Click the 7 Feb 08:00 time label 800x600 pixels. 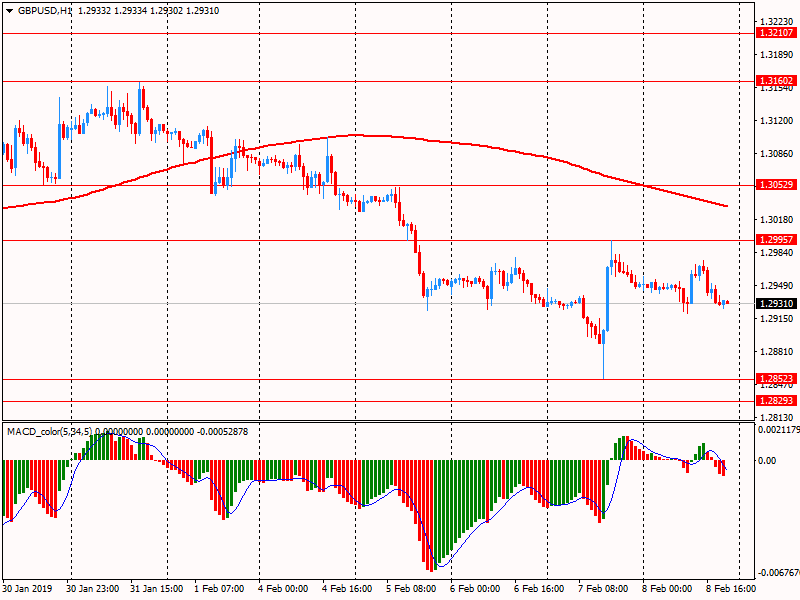[x=603, y=588]
